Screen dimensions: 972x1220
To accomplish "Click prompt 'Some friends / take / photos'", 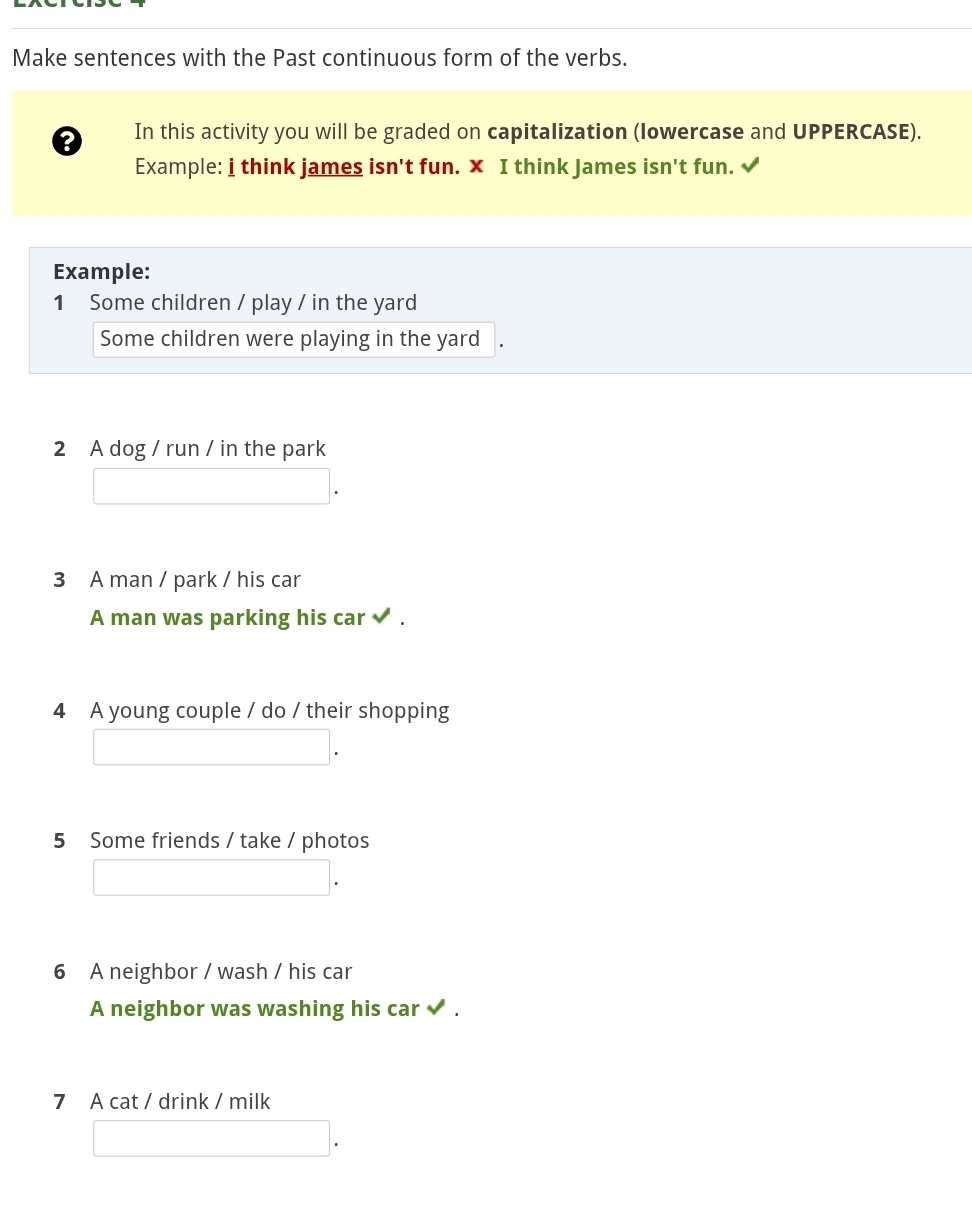I will [229, 841].
